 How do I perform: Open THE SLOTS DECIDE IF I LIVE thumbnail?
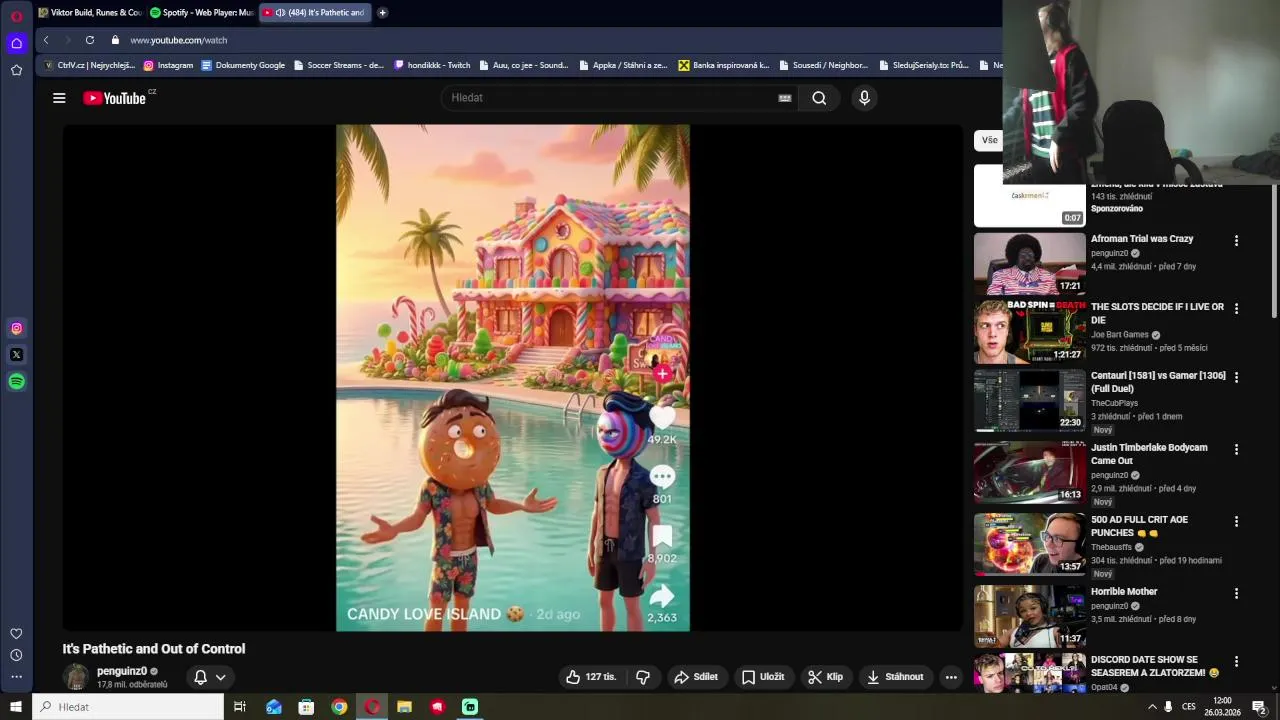[1029, 332]
